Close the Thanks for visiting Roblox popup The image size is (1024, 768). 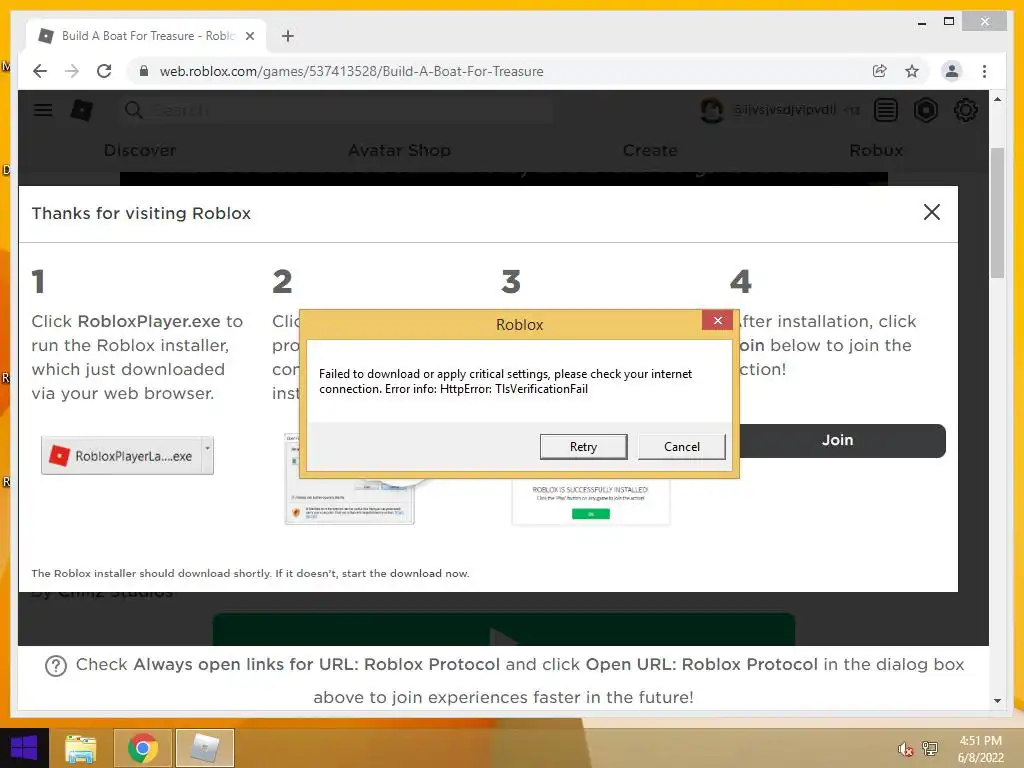click(932, 212)
